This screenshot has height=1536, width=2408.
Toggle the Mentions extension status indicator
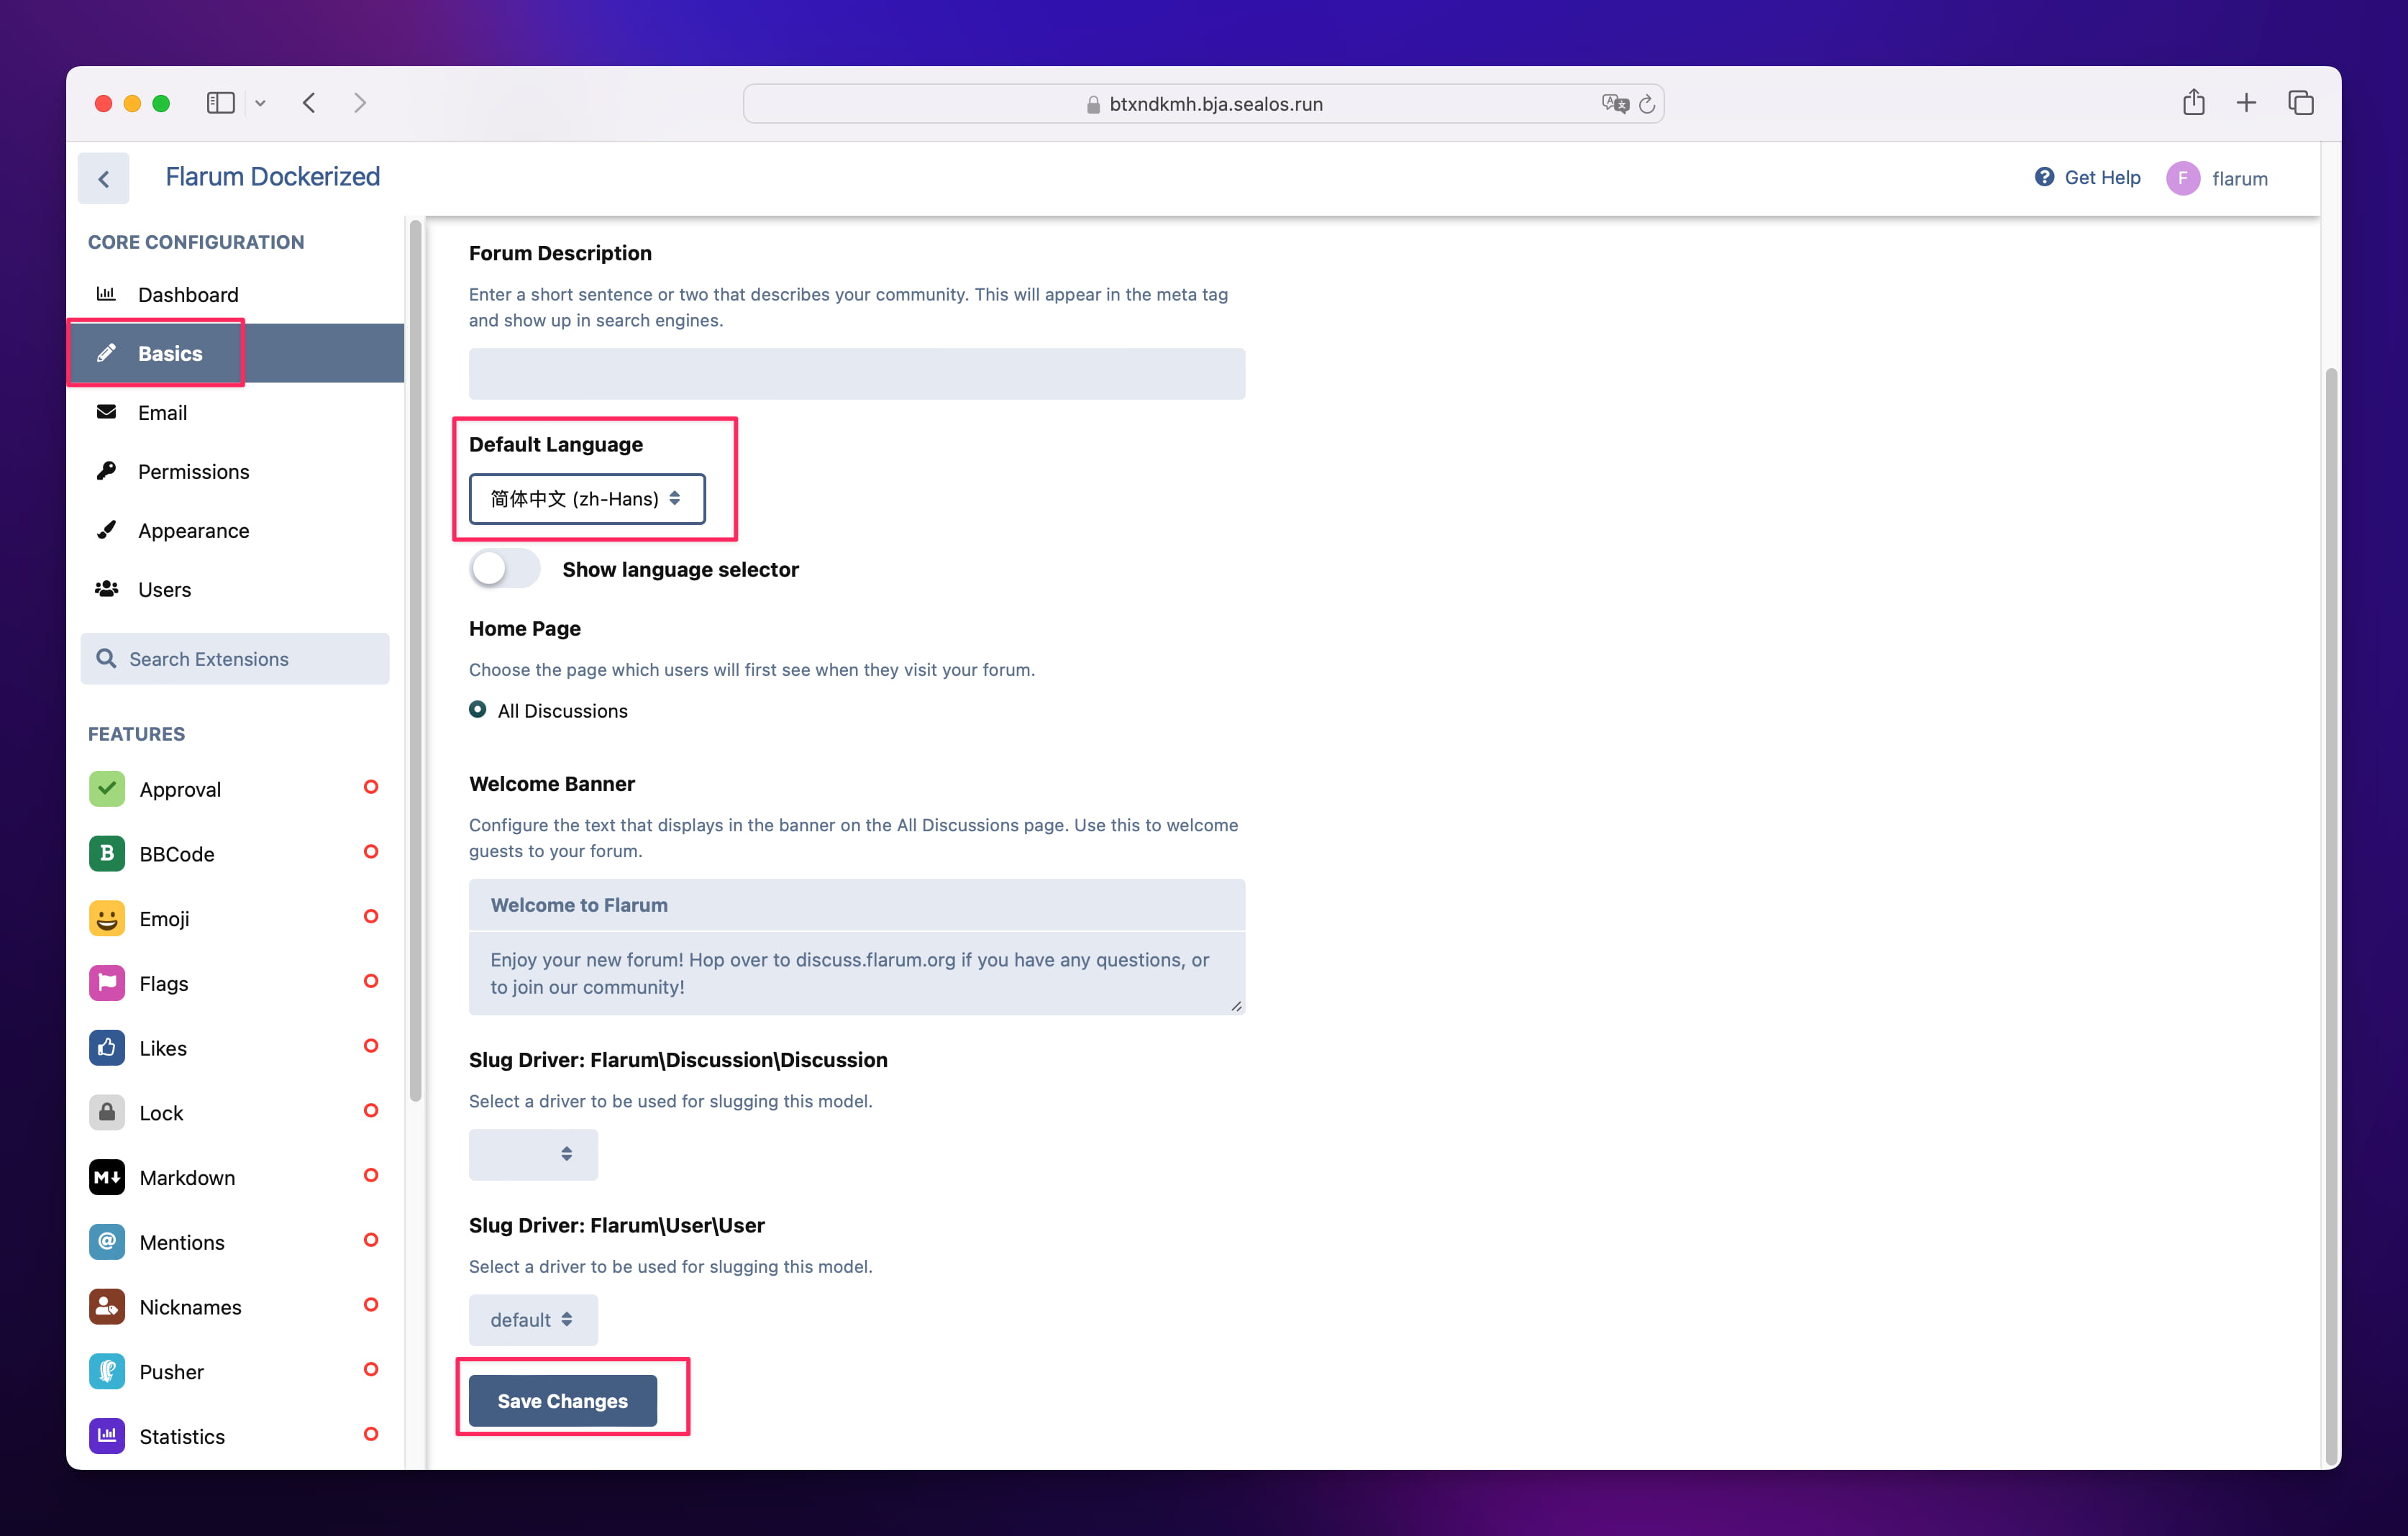tap(371, 1240)
